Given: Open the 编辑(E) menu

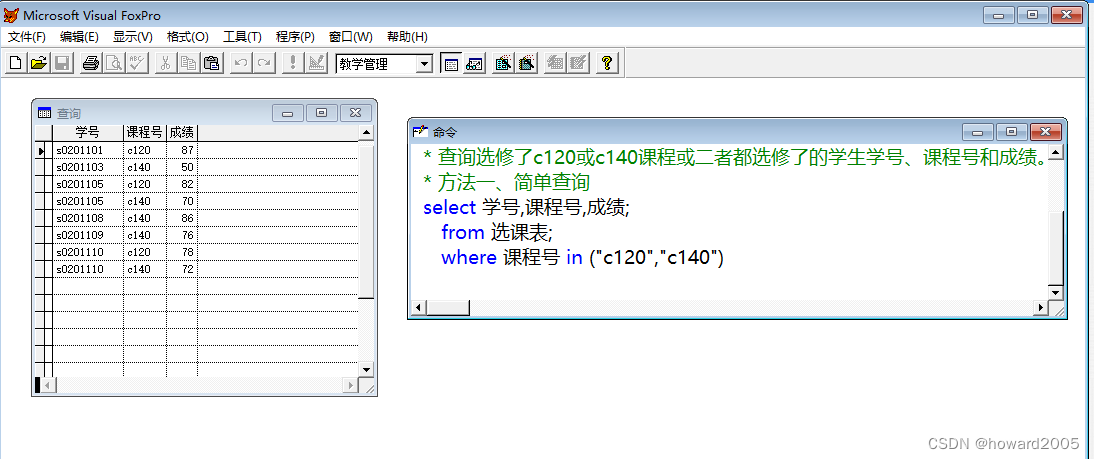Looking at the screenshot, I should pyautogui.click(x=79, y=37).
